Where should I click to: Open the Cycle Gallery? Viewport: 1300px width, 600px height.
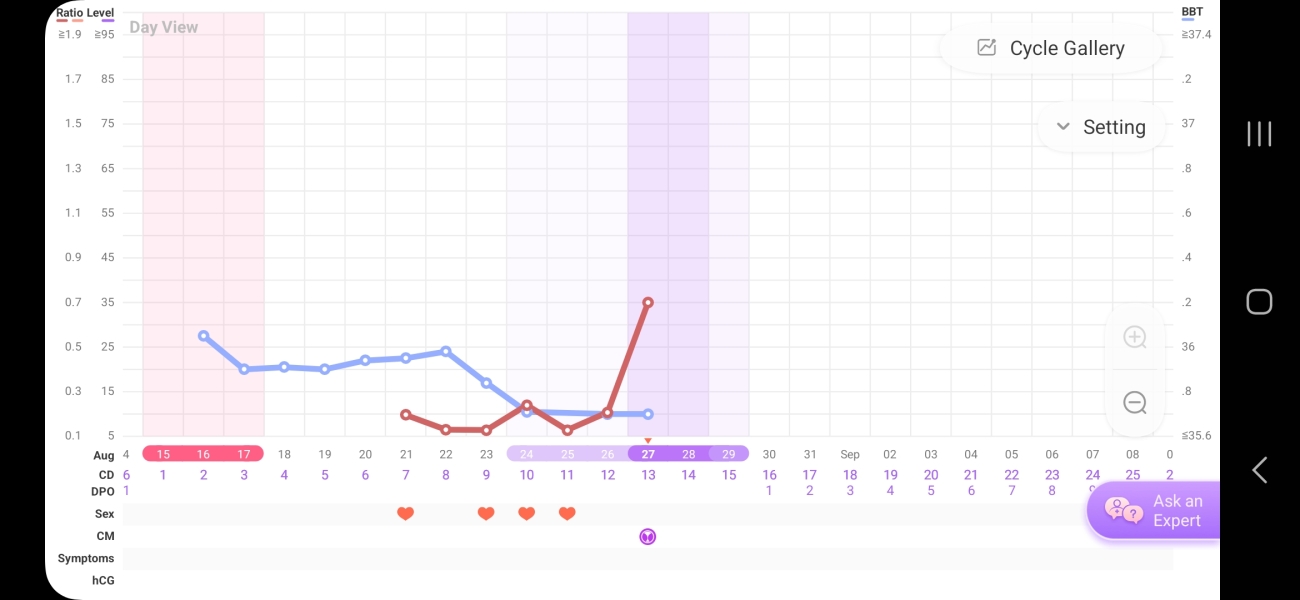[1052, 48]
